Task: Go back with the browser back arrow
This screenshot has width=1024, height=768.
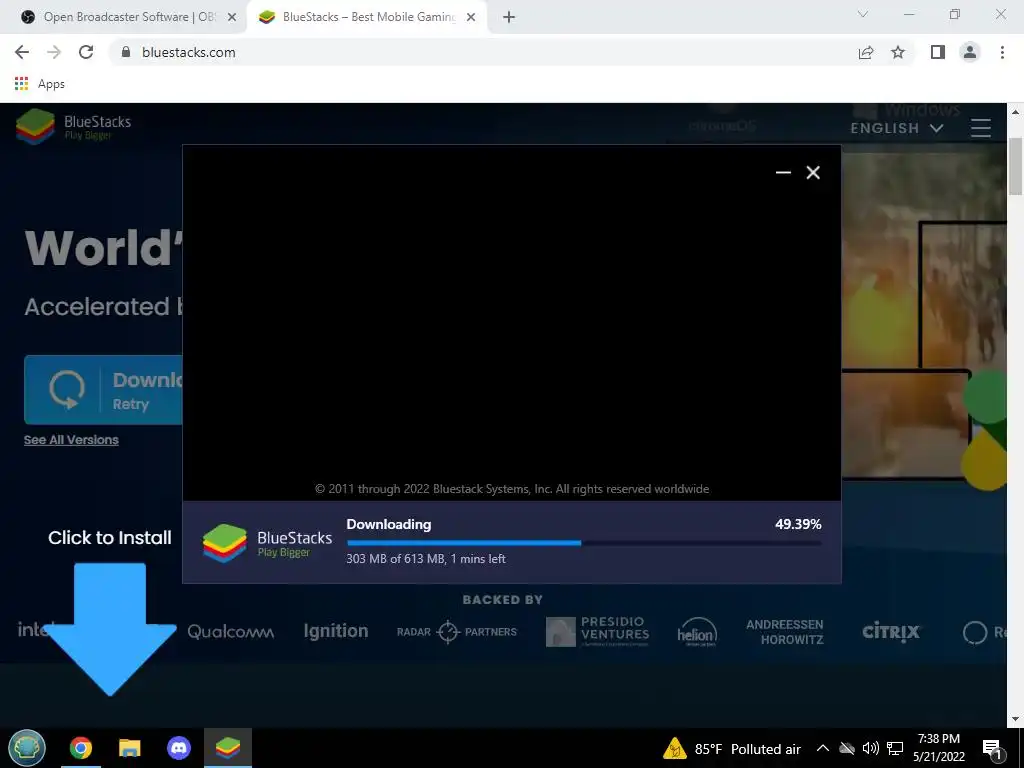Action: point(22,52)
